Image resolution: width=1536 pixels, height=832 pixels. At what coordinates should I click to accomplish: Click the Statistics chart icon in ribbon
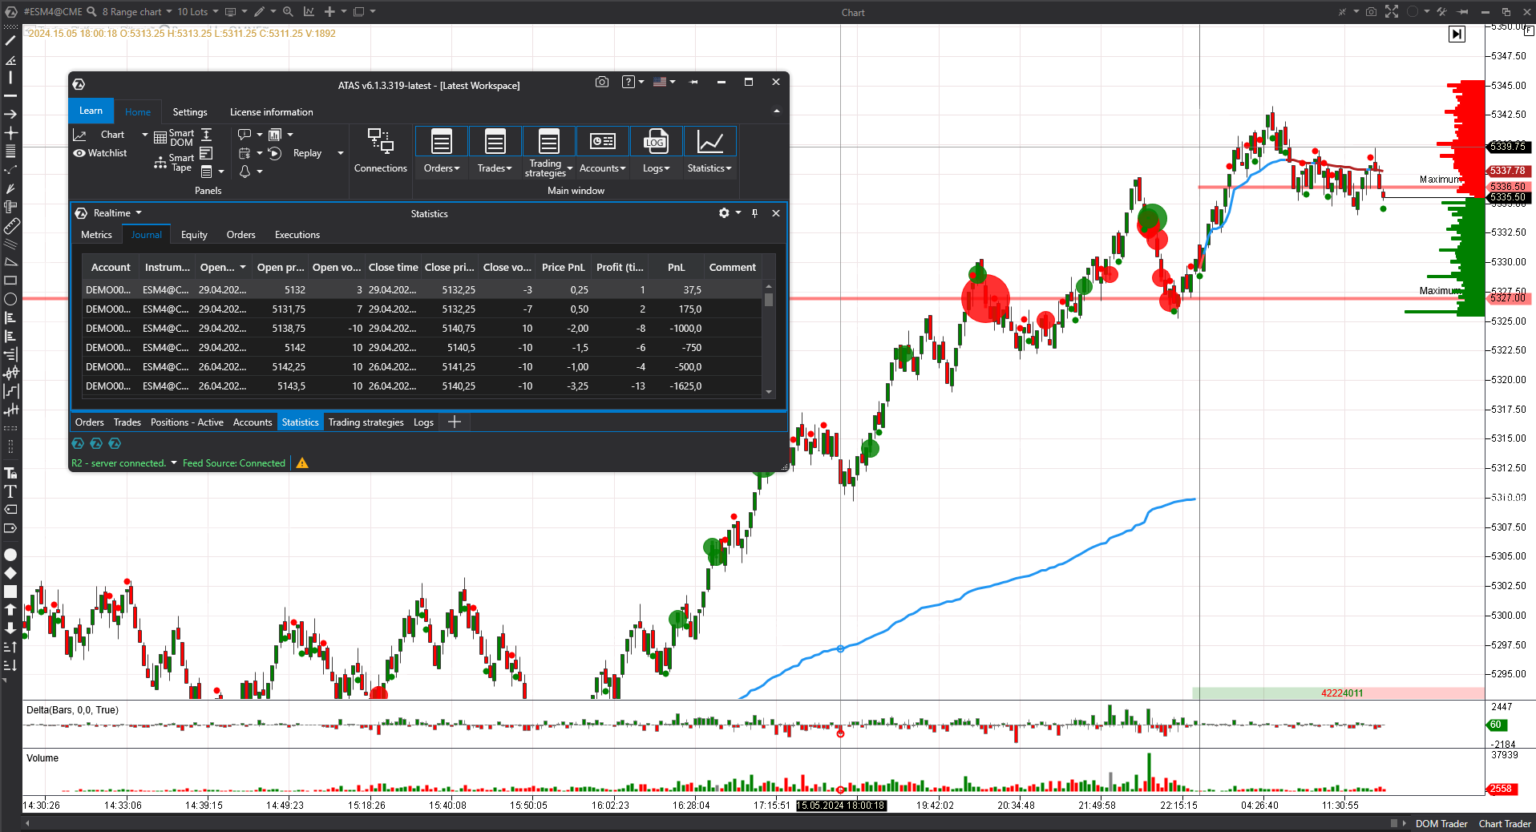tap(710, 142)
